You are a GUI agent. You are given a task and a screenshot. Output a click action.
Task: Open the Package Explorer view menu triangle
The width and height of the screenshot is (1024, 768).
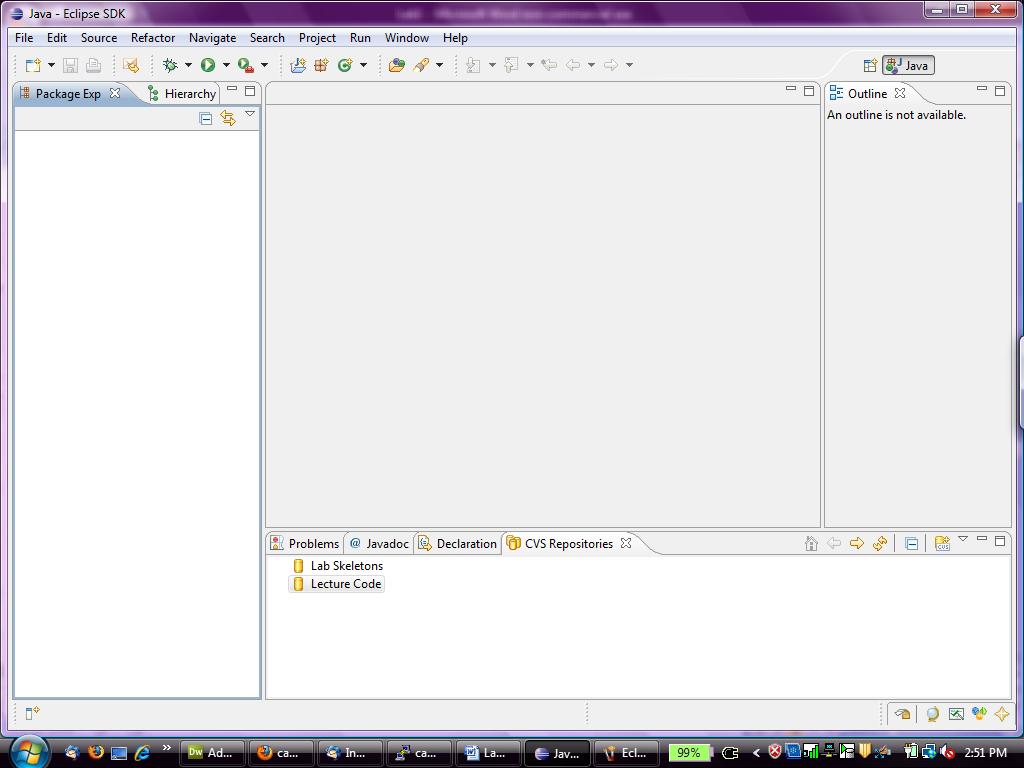coord(250,115)
